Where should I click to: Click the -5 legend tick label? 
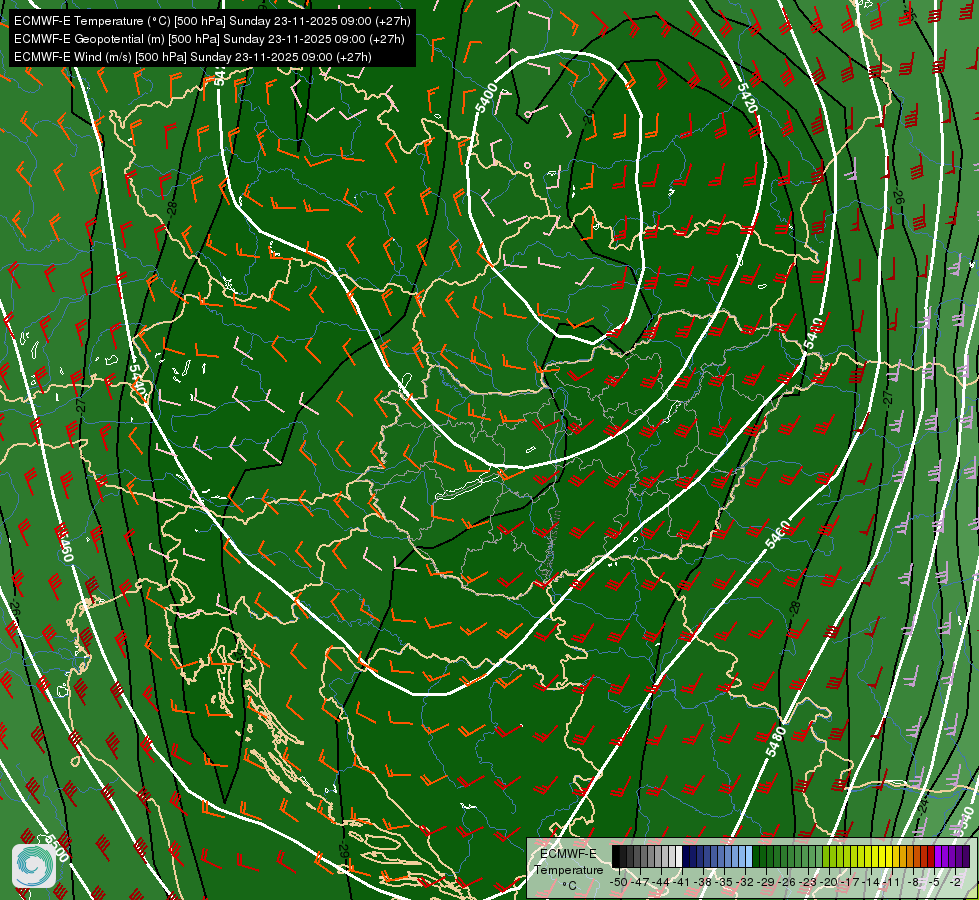tap(934, 882)
